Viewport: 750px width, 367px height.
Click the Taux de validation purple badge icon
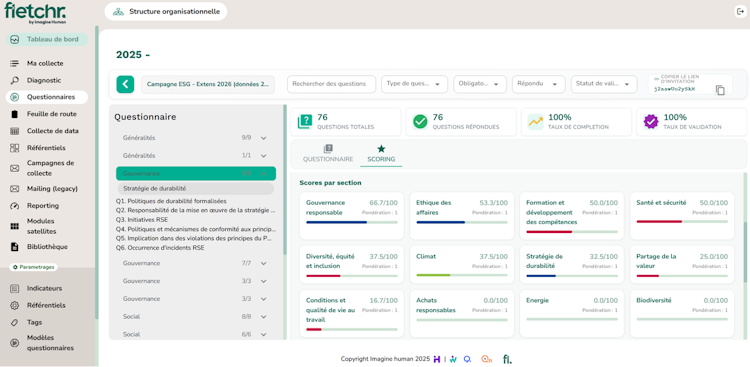pos(651,122)
